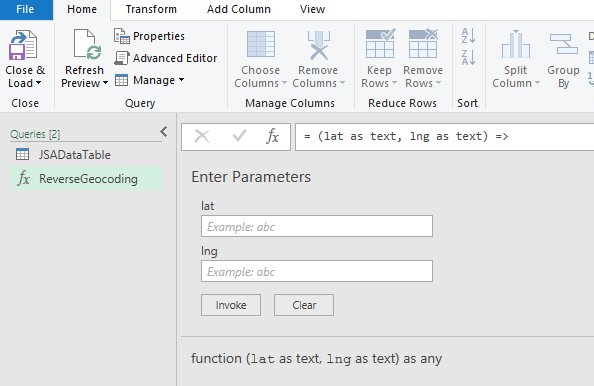The height and width of the screenshot is (386, 594).
Task: Open query Properties
Action: 149,36
